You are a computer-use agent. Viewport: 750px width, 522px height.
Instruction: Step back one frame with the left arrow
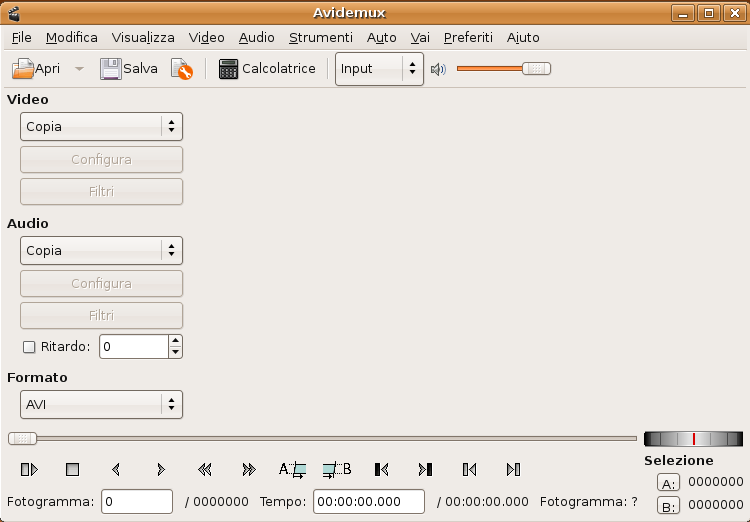116,469
